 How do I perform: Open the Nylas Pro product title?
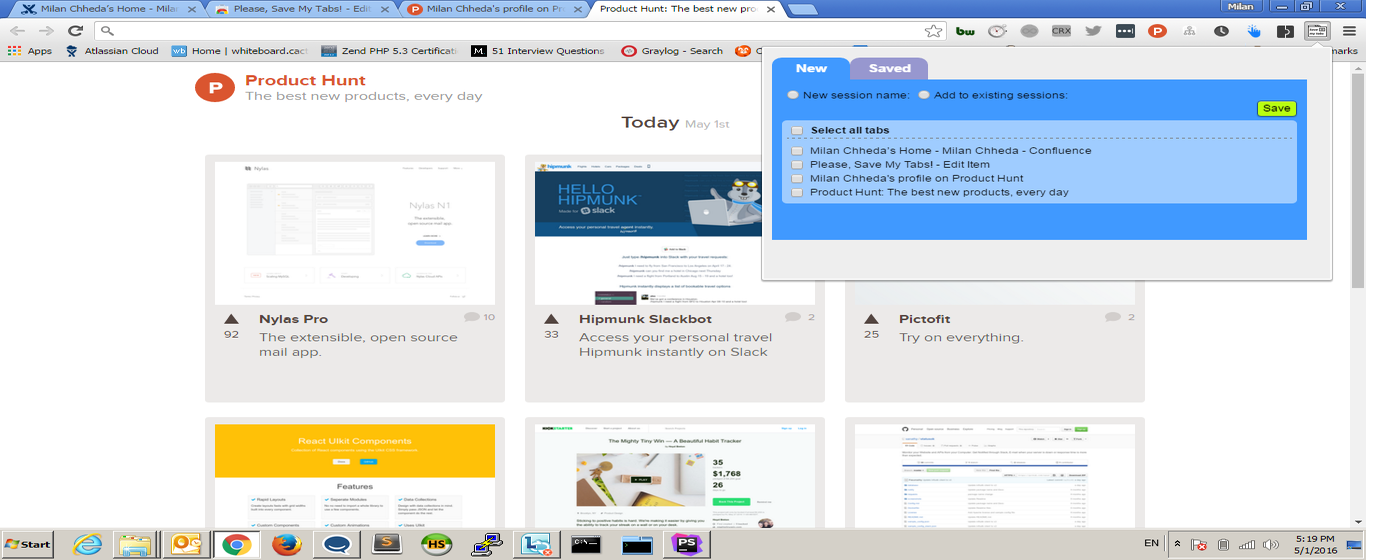[293, 319]
